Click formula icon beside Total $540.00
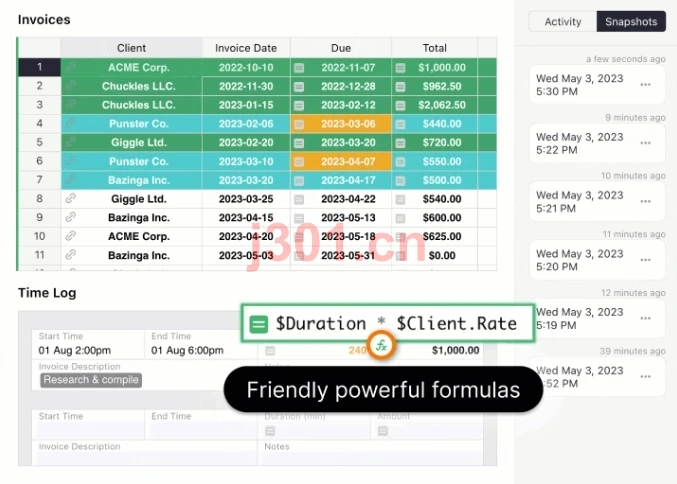This screenshot has height=484, width=677. (x=400, y=199)
